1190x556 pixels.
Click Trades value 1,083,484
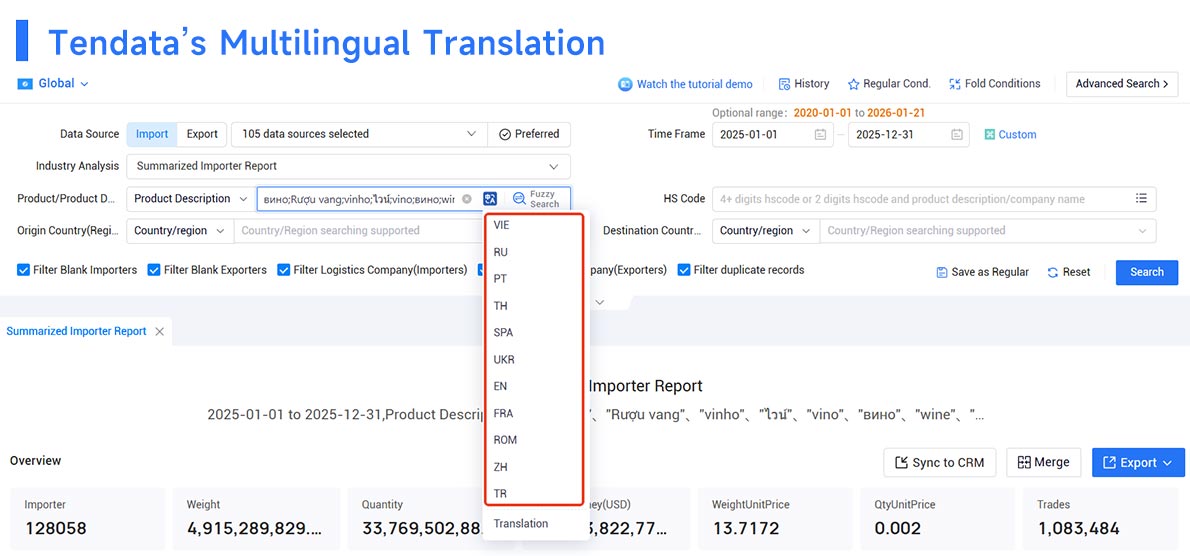click(1079, 528)
